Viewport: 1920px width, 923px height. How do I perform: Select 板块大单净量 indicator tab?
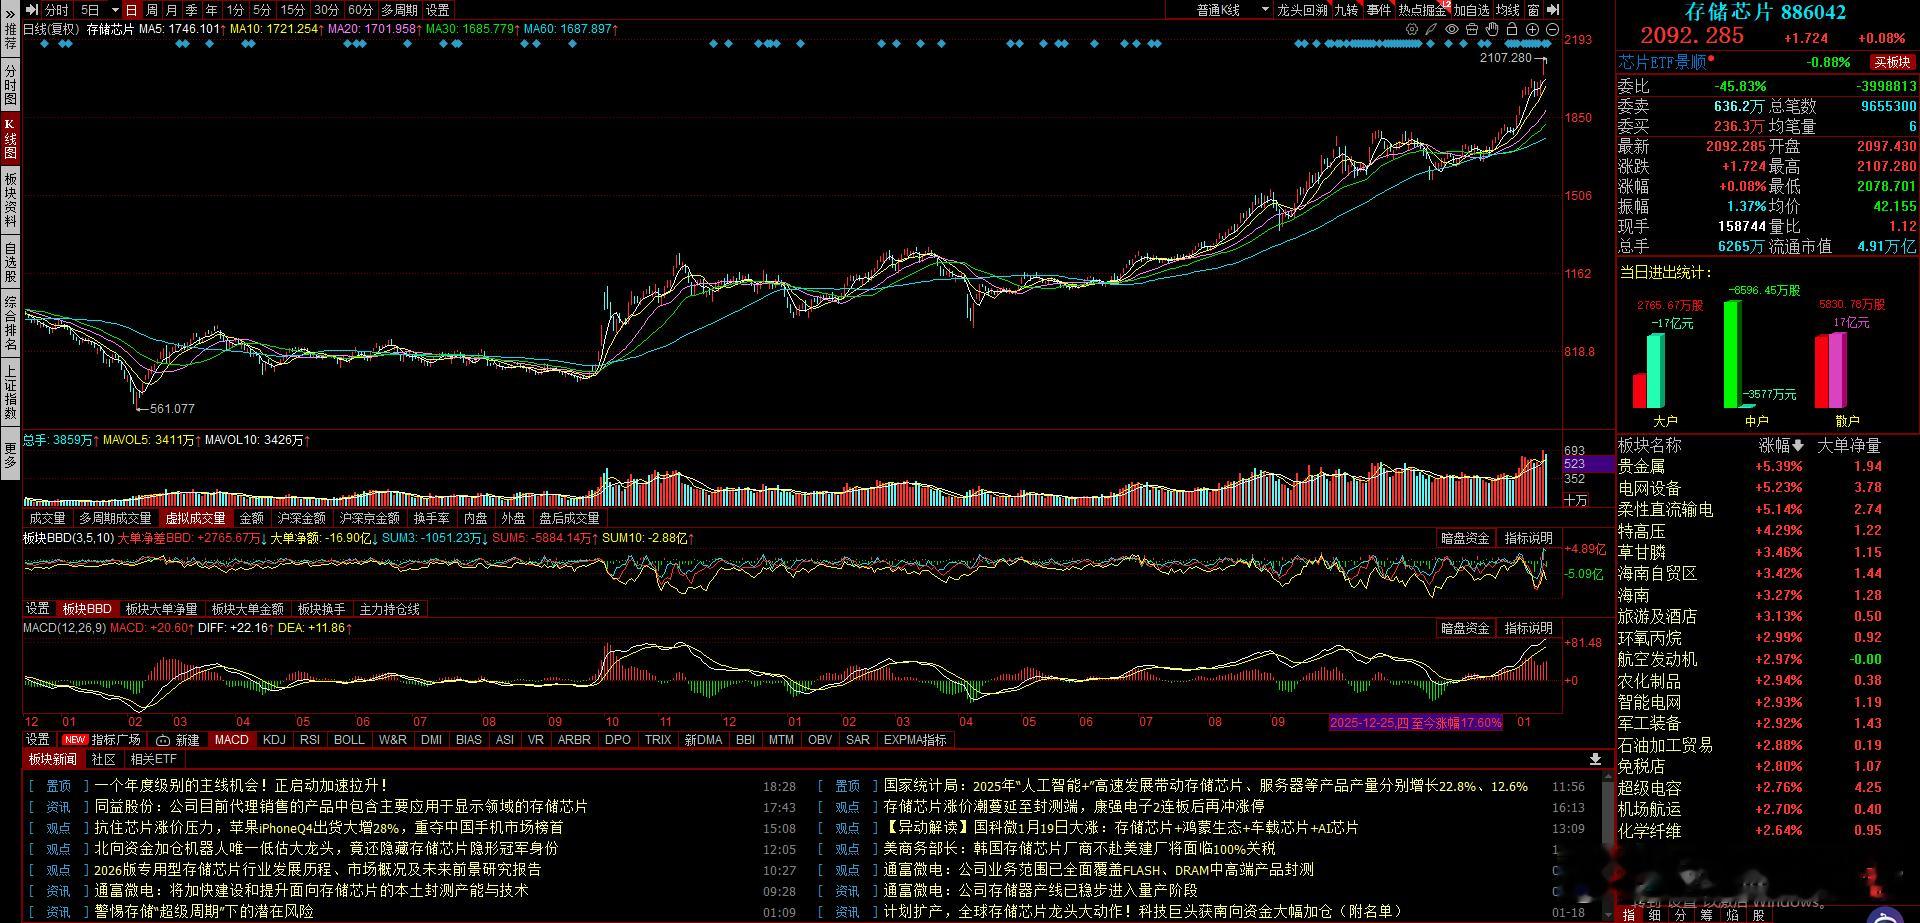click(x=162, y=609)
